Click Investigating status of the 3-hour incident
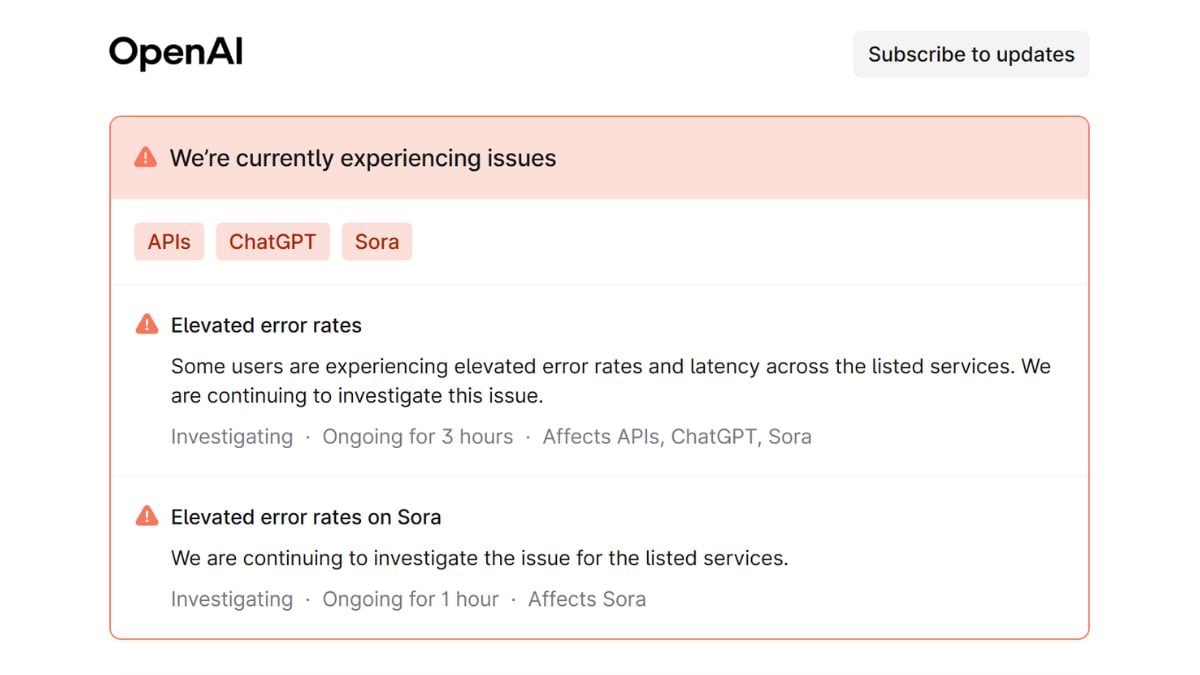 (x=232, y=437)
